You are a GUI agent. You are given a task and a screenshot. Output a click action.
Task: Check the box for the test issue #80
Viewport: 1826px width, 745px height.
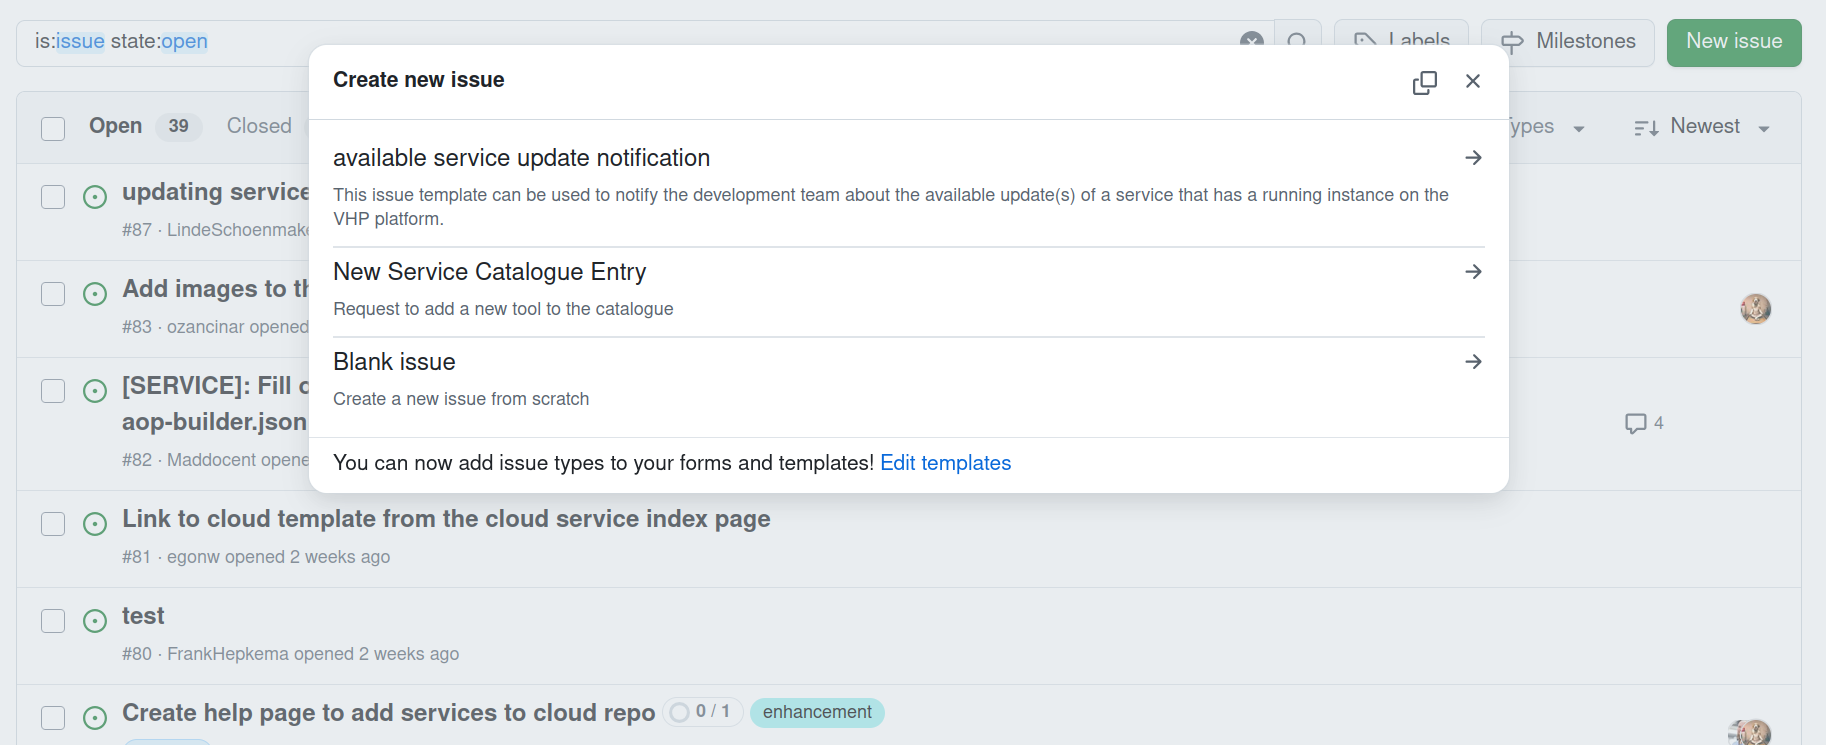click(x=53, y=620)
